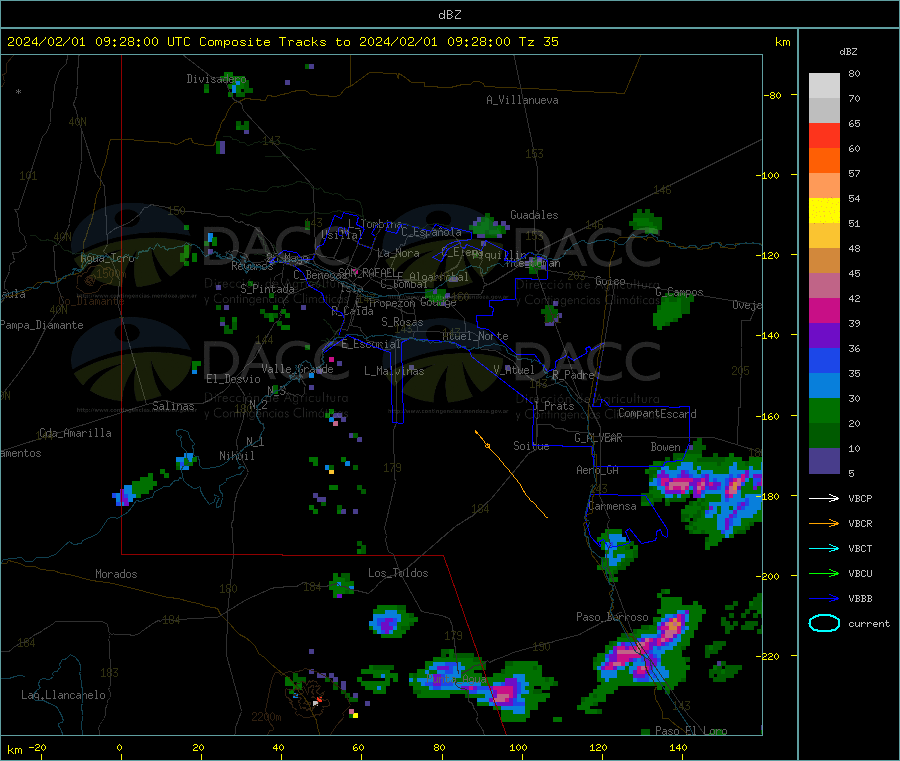Click the 'Valle_Grande' map label
Screen dimensions: 900x761
tap(297, 369)
